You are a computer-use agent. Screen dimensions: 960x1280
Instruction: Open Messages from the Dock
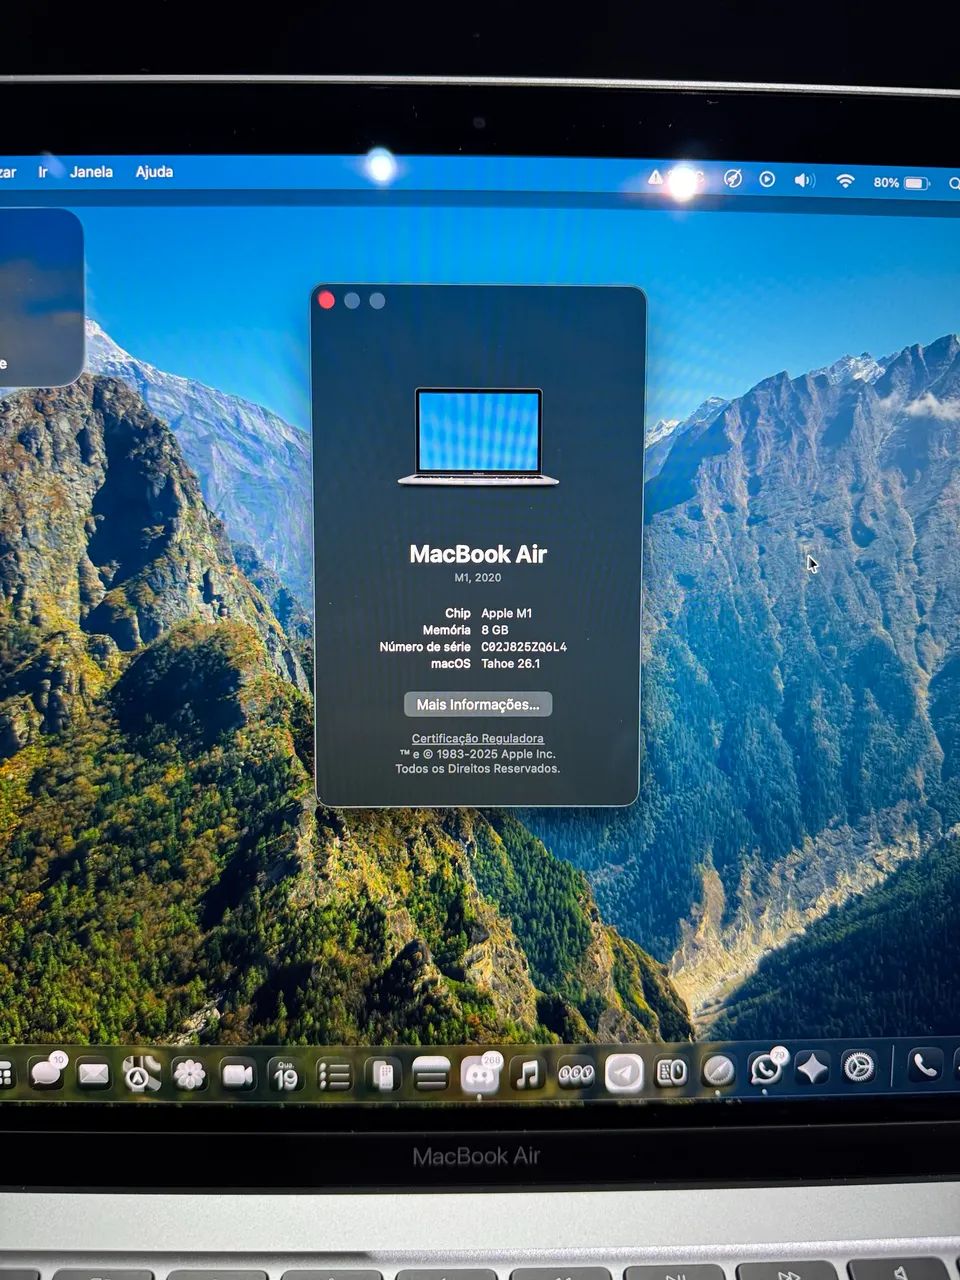tap(47, 1073)
